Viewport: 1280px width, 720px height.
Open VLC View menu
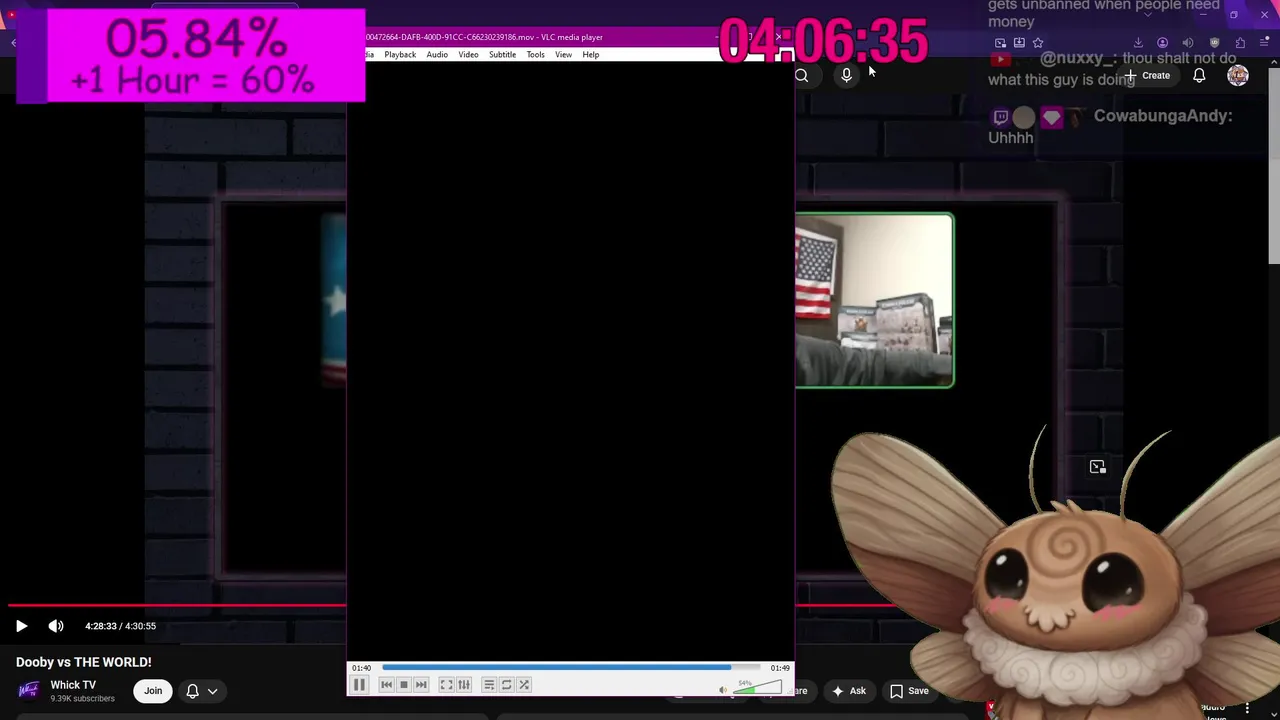coord(563,55)
